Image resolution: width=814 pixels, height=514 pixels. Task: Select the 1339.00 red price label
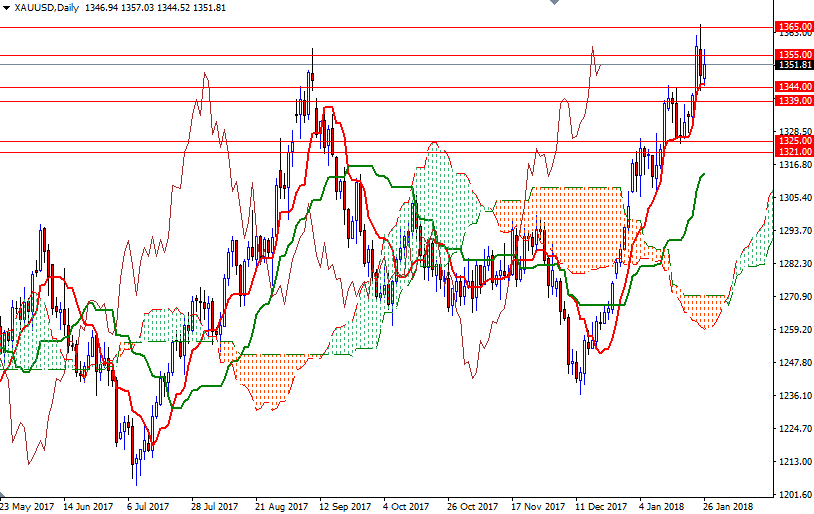tap(793, 101)
